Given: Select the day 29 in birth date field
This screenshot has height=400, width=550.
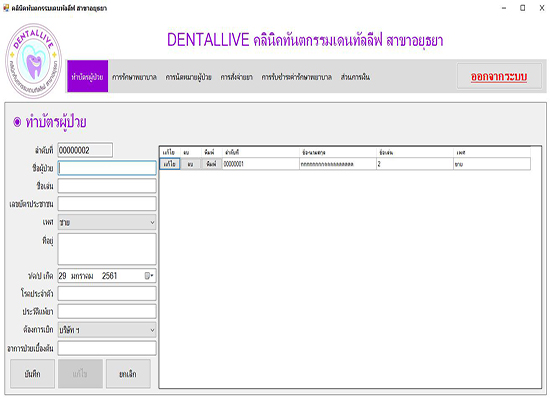Looking at the screenshot, I should (62, 276).
